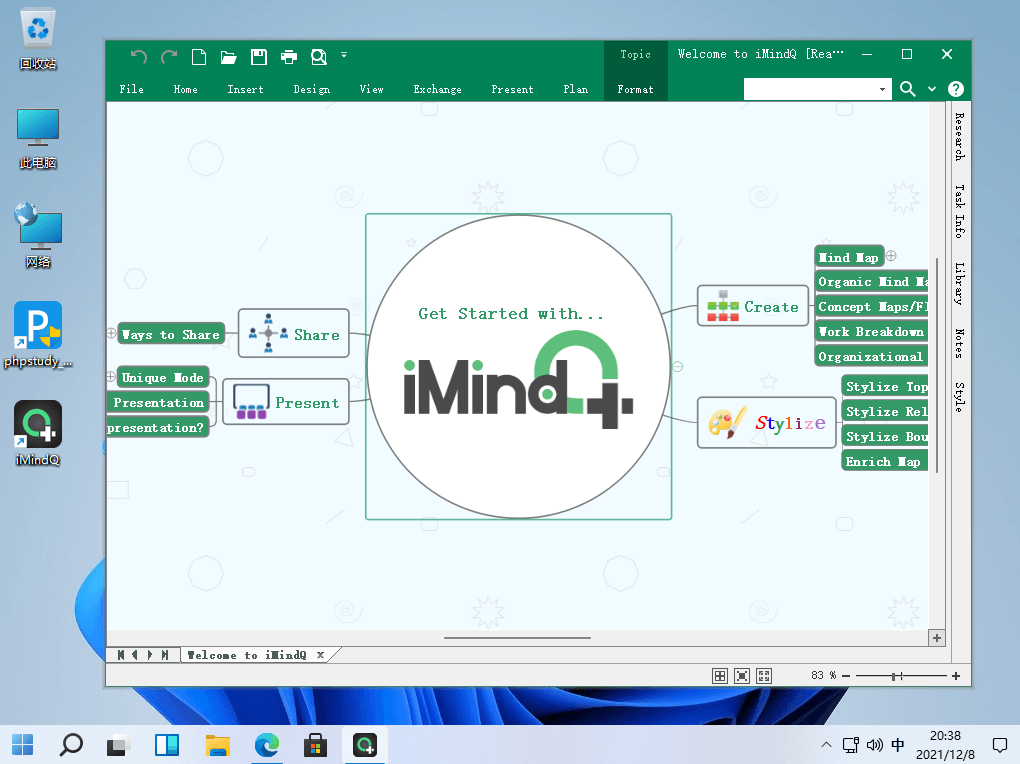
Task: Select the Format tab under Topic
Action: tap(636, 89)
